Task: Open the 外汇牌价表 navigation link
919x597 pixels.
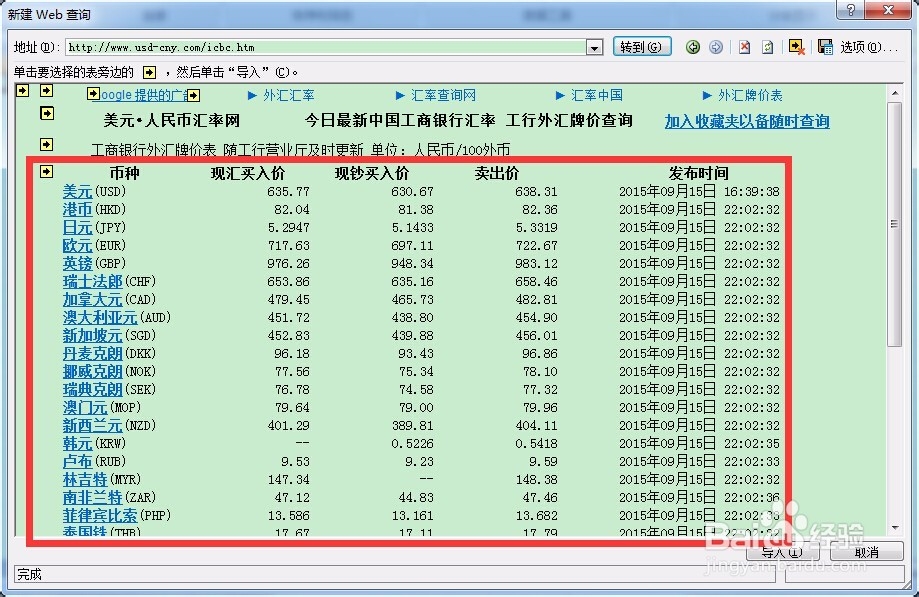Action: (x=750, y=95)
